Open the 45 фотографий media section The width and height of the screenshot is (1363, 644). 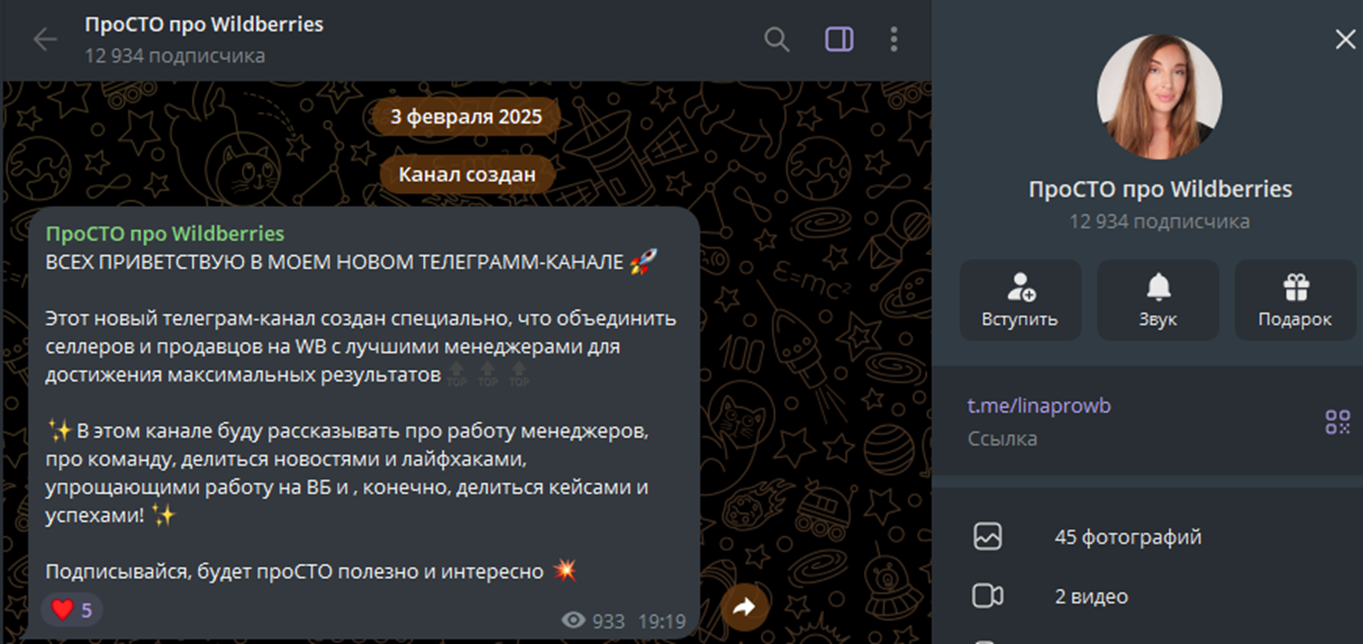tap(1127, 537)
